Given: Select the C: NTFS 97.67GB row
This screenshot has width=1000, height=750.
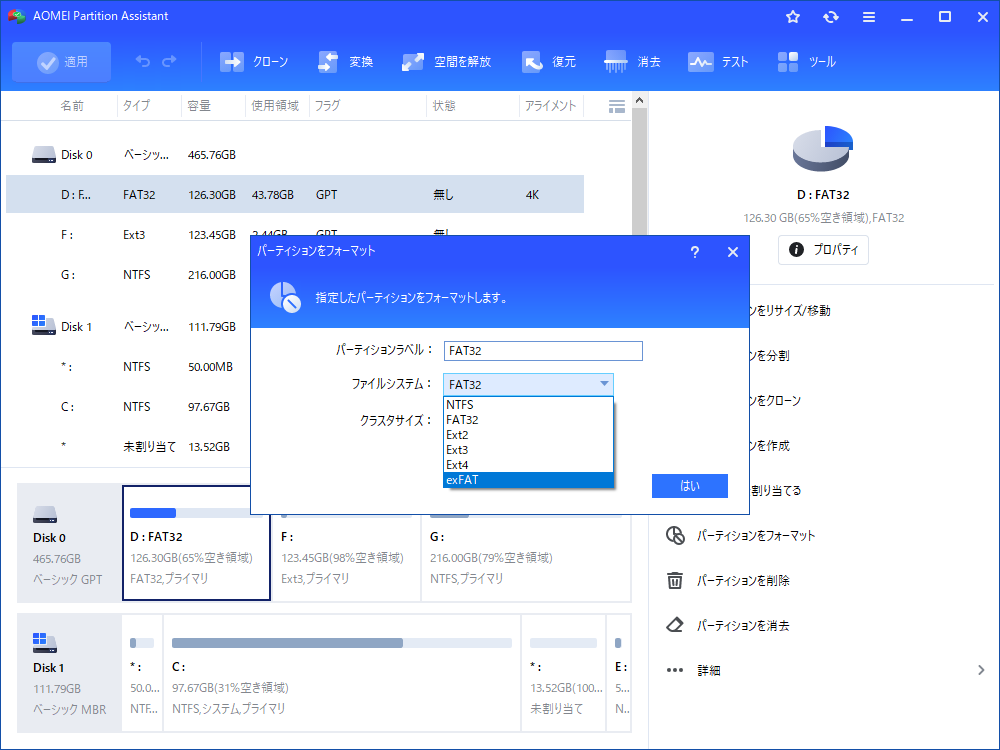Looking at the screenshot, I should coord(128,407).
